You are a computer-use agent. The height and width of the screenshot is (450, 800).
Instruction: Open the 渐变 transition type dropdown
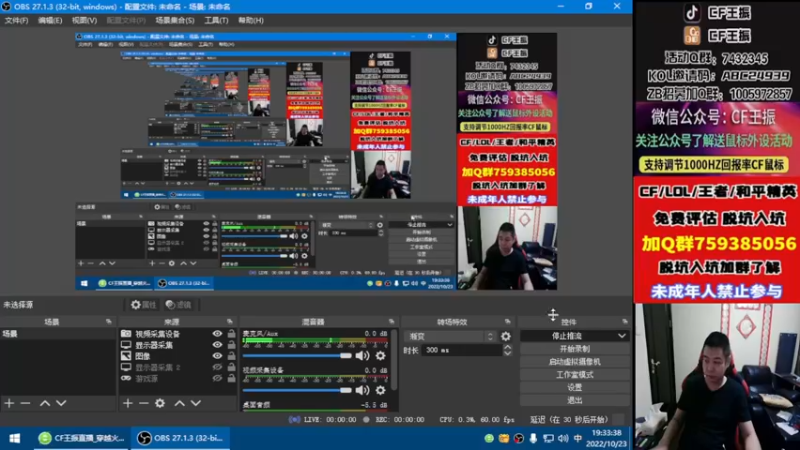pyautogui.click(x=451, y=336)
